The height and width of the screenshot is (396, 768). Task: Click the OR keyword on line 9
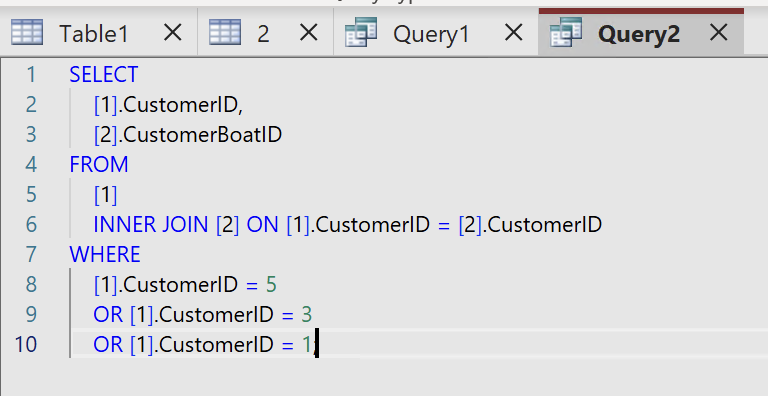[x=108, y=315]
